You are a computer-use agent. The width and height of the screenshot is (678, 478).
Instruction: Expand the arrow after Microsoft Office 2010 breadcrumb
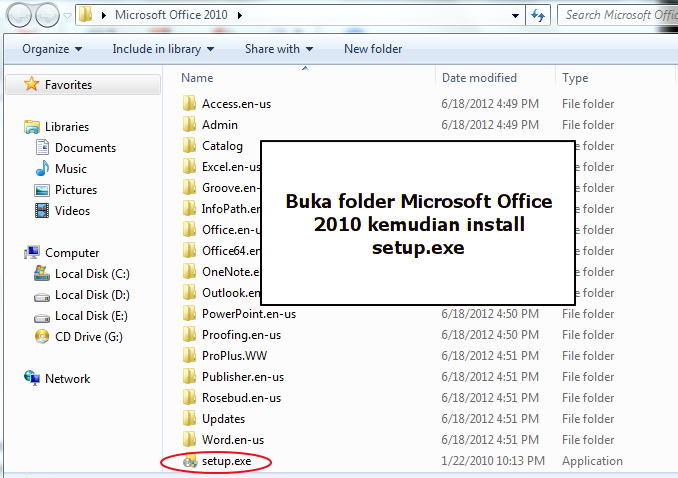(x=240, y=16)
